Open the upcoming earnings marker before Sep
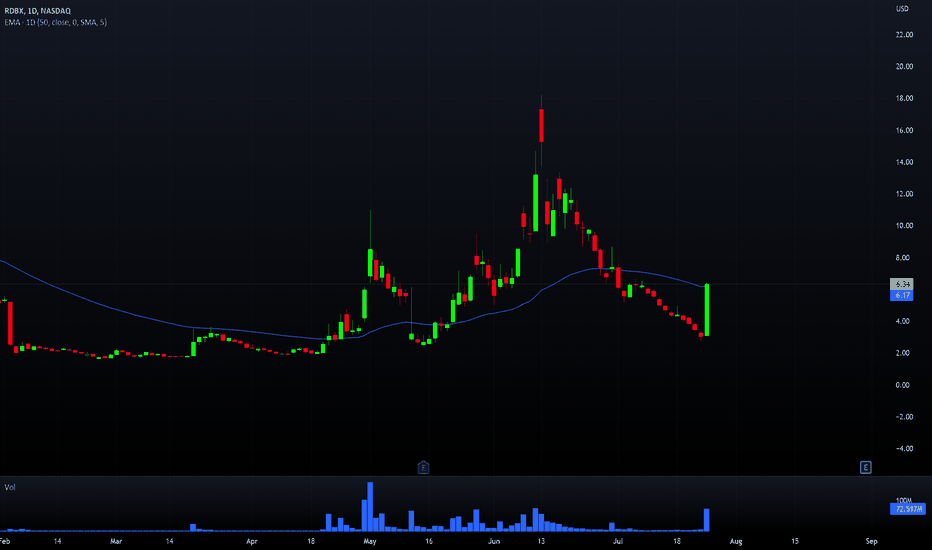 click(x=865, y=467)
